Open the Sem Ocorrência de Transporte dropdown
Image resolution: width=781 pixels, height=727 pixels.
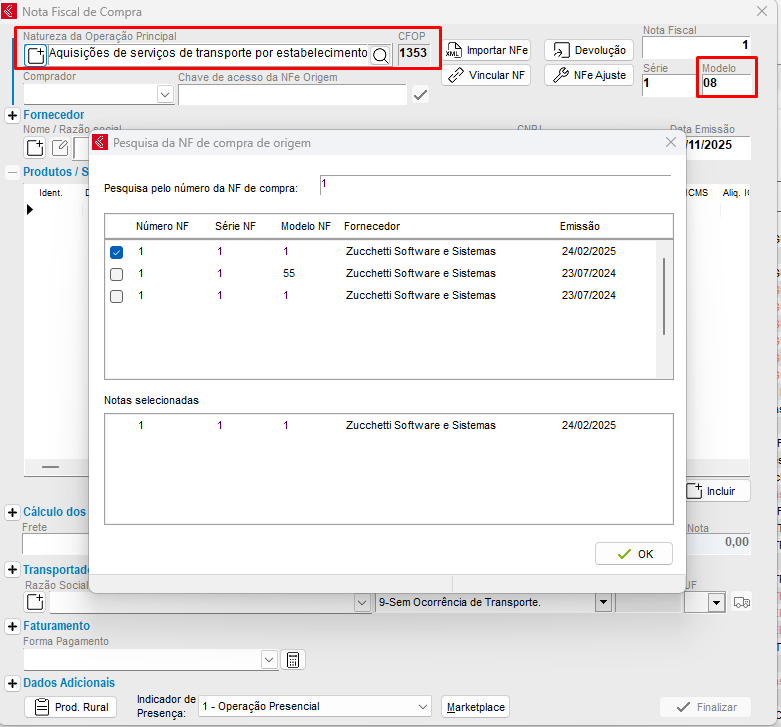[x=603, y=603]
